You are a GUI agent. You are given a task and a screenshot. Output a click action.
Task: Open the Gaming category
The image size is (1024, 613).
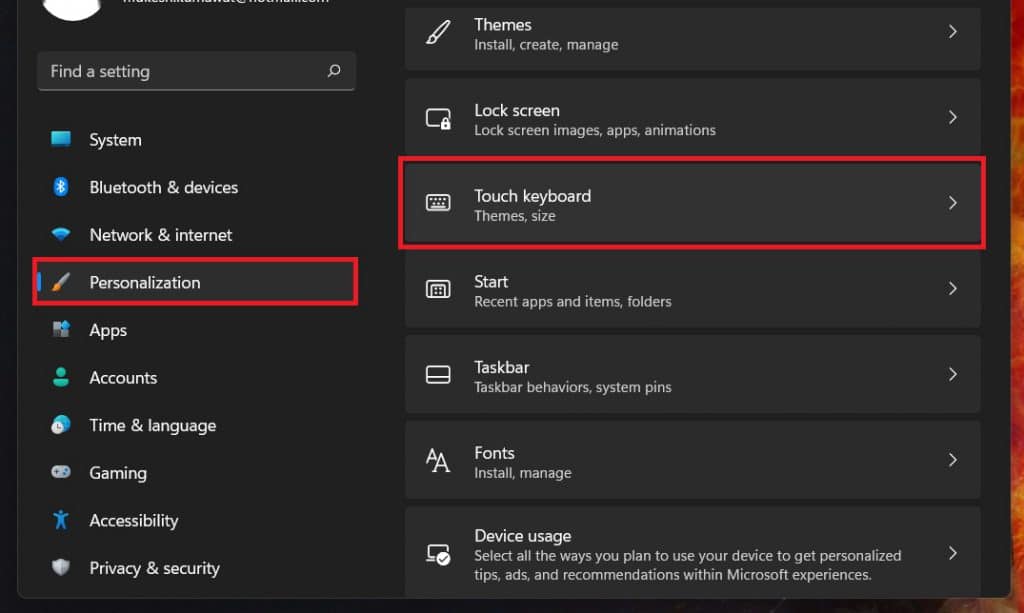click(x=195, y=473)
